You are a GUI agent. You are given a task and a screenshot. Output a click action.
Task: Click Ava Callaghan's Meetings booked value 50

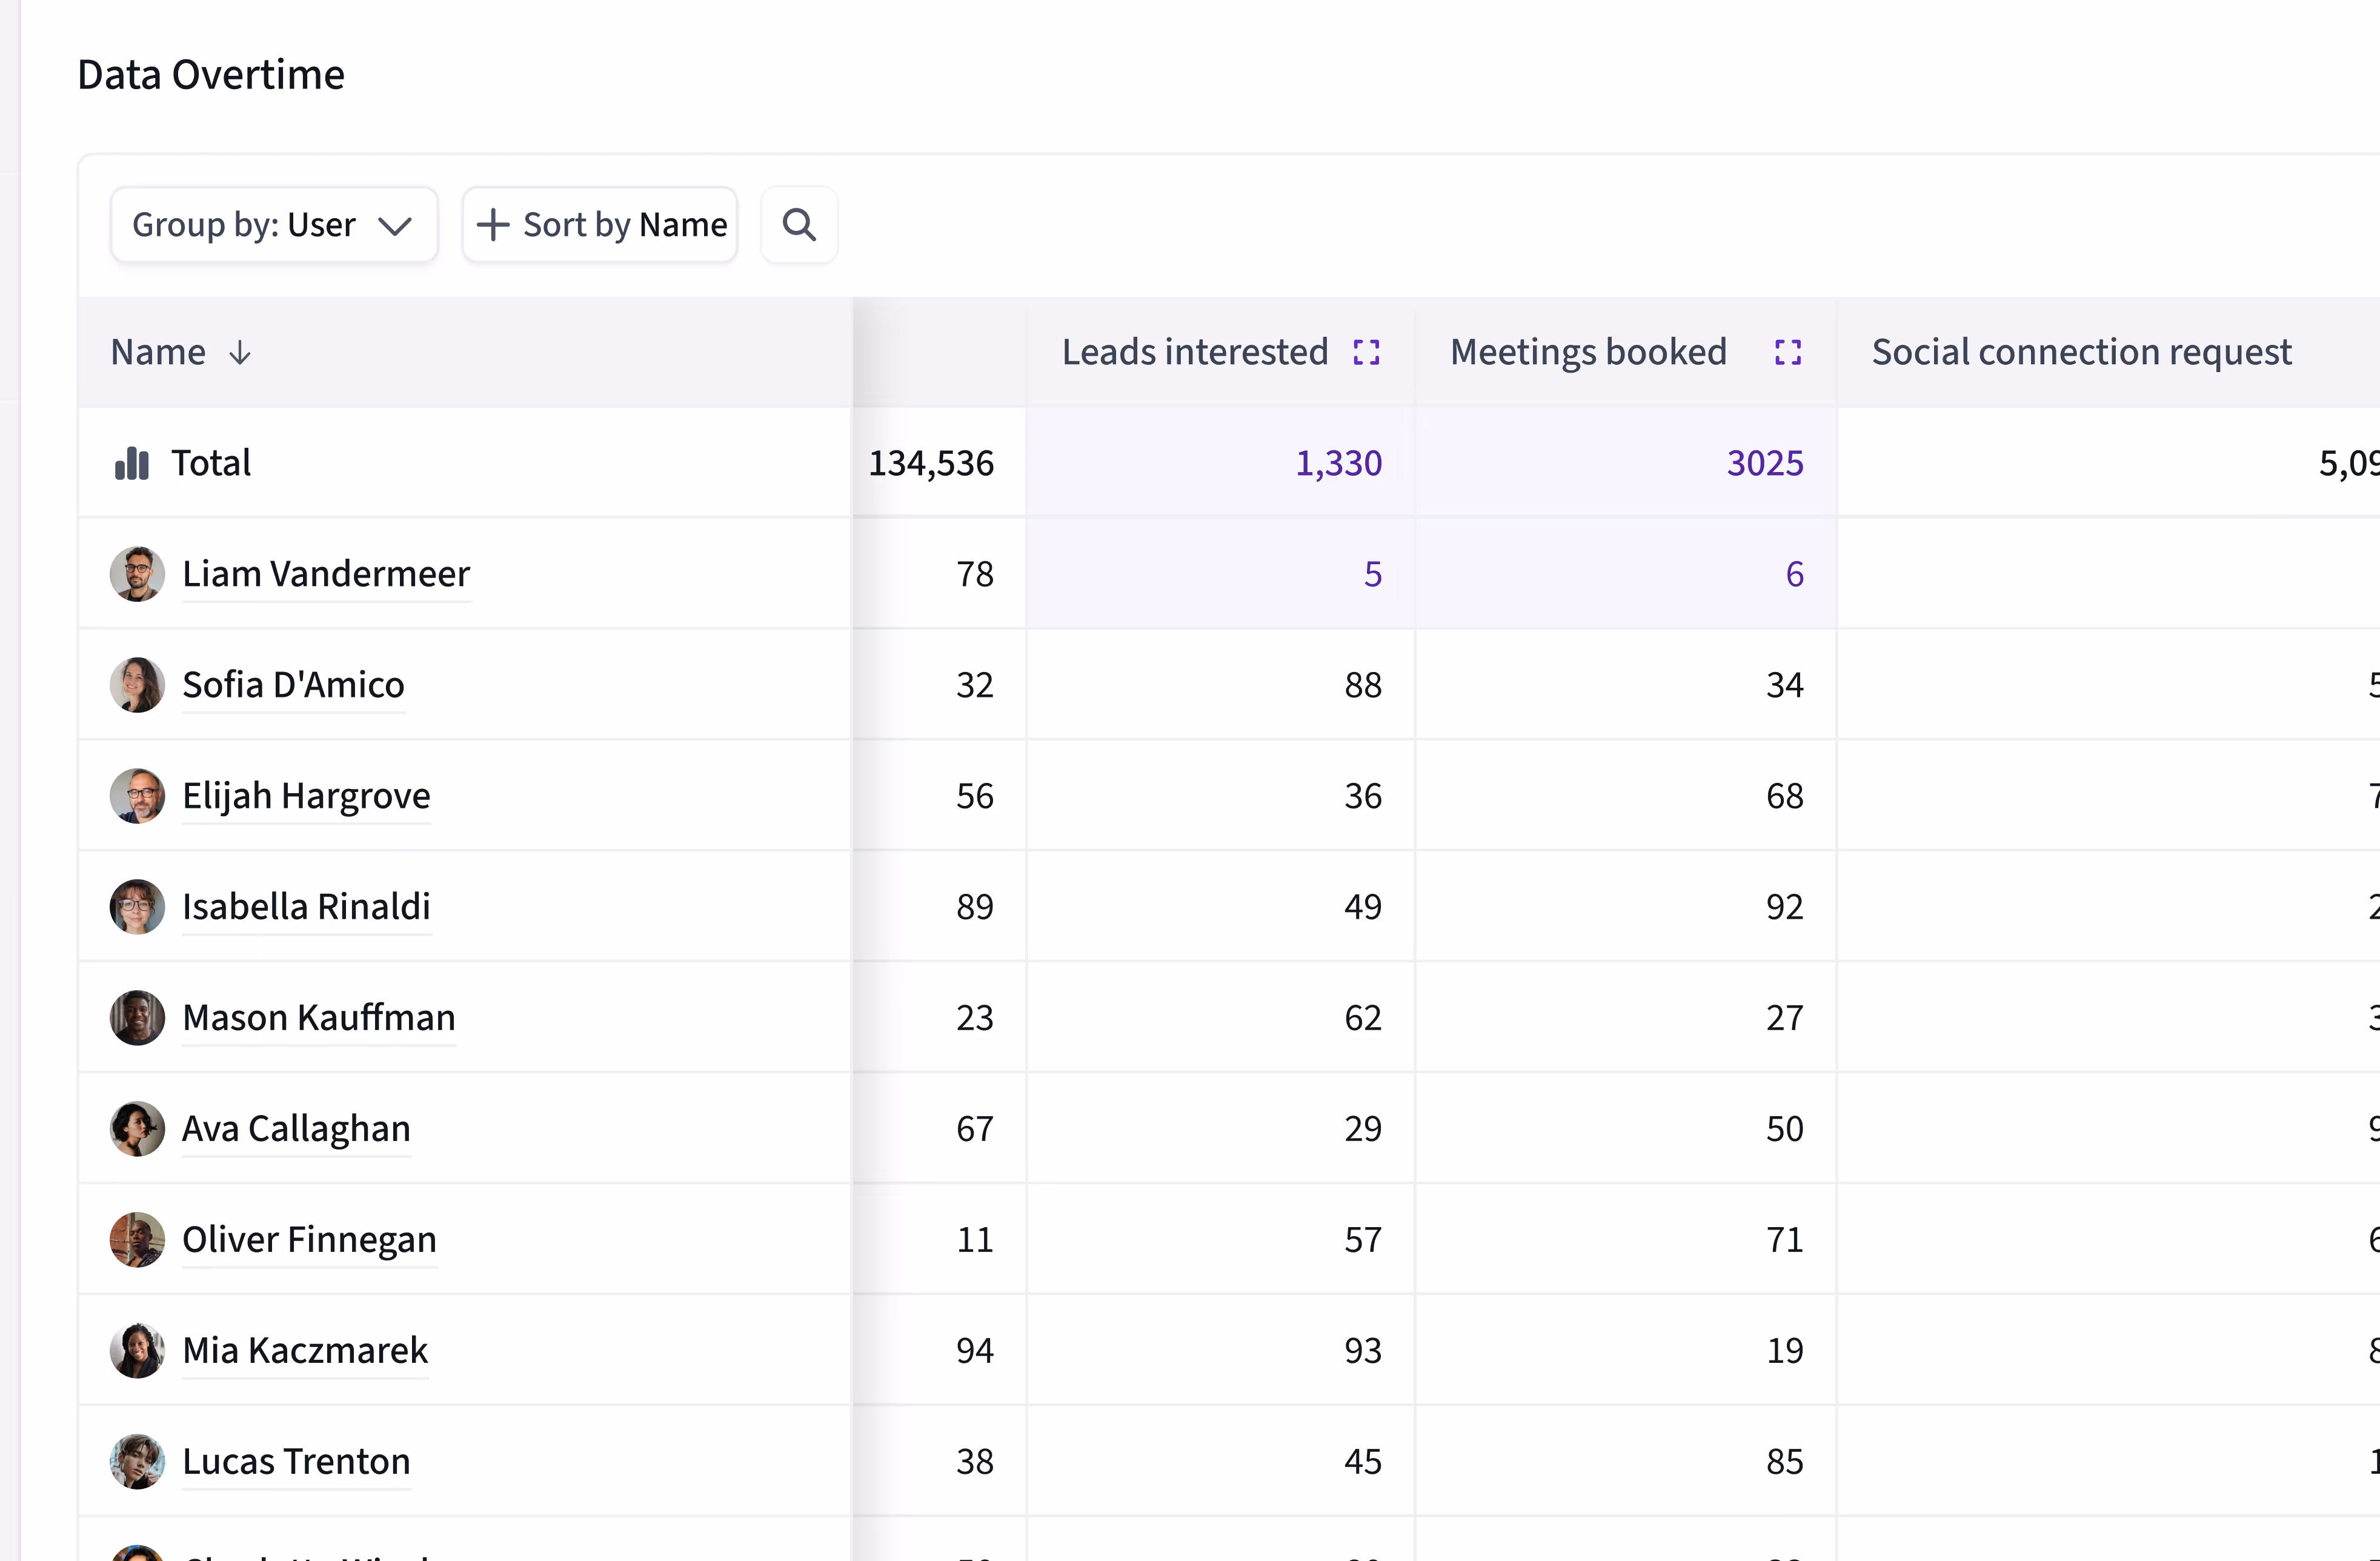(1785, 1129)
